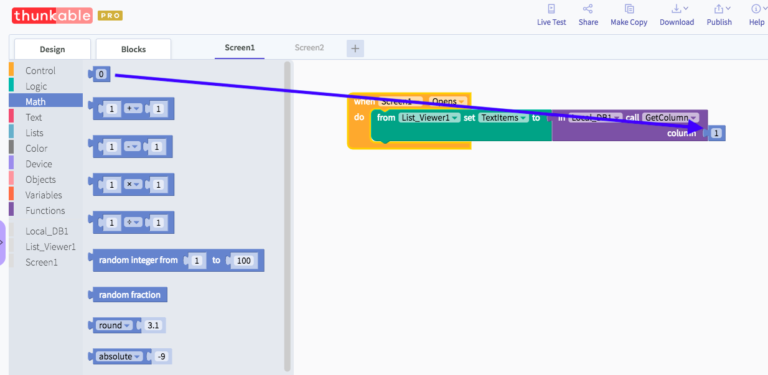Viewport: 768px width, 375px height.
Task: Add a new screen with plus button
Action: [x=356, y=48]
